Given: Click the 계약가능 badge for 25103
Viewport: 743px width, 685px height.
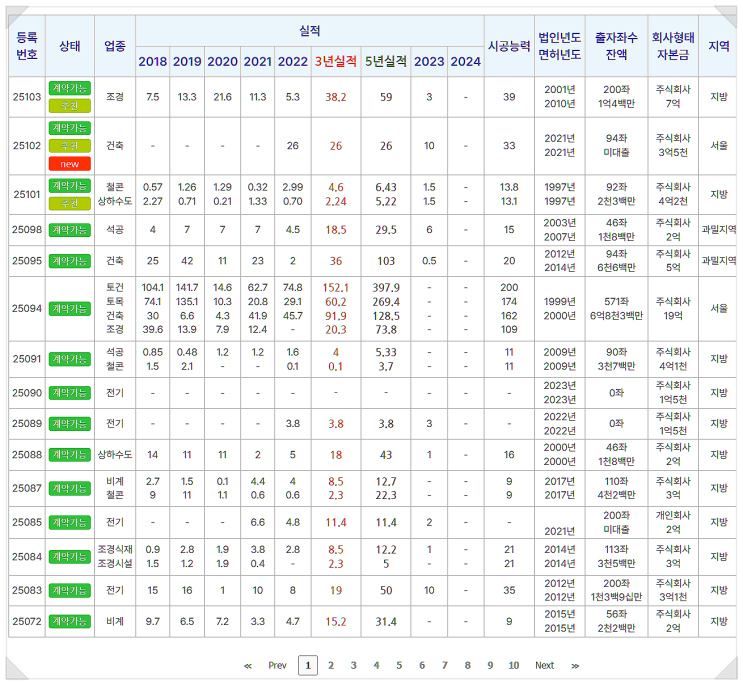Looking at the screenshot, I should coord(70,88).
